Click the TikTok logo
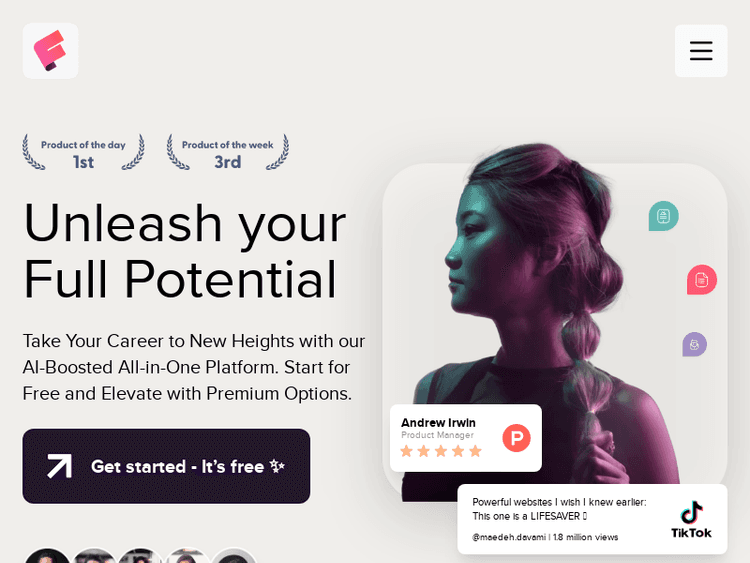750x563 pixels. click(x=691, y=519)
